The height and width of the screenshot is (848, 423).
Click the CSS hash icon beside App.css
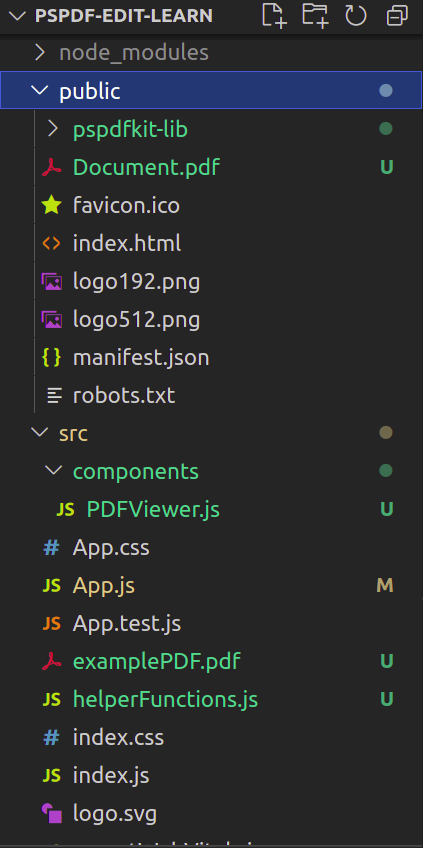pyautogui.click(x=51, y=548)
